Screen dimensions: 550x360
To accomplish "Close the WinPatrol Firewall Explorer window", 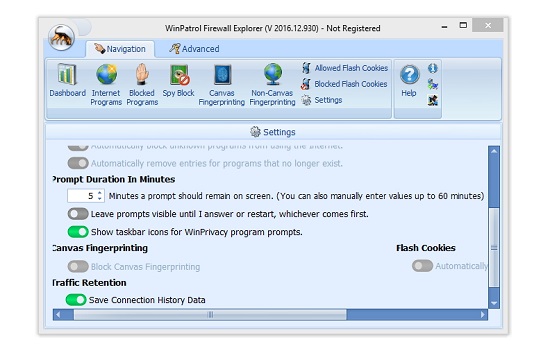I will click(488, 25).
